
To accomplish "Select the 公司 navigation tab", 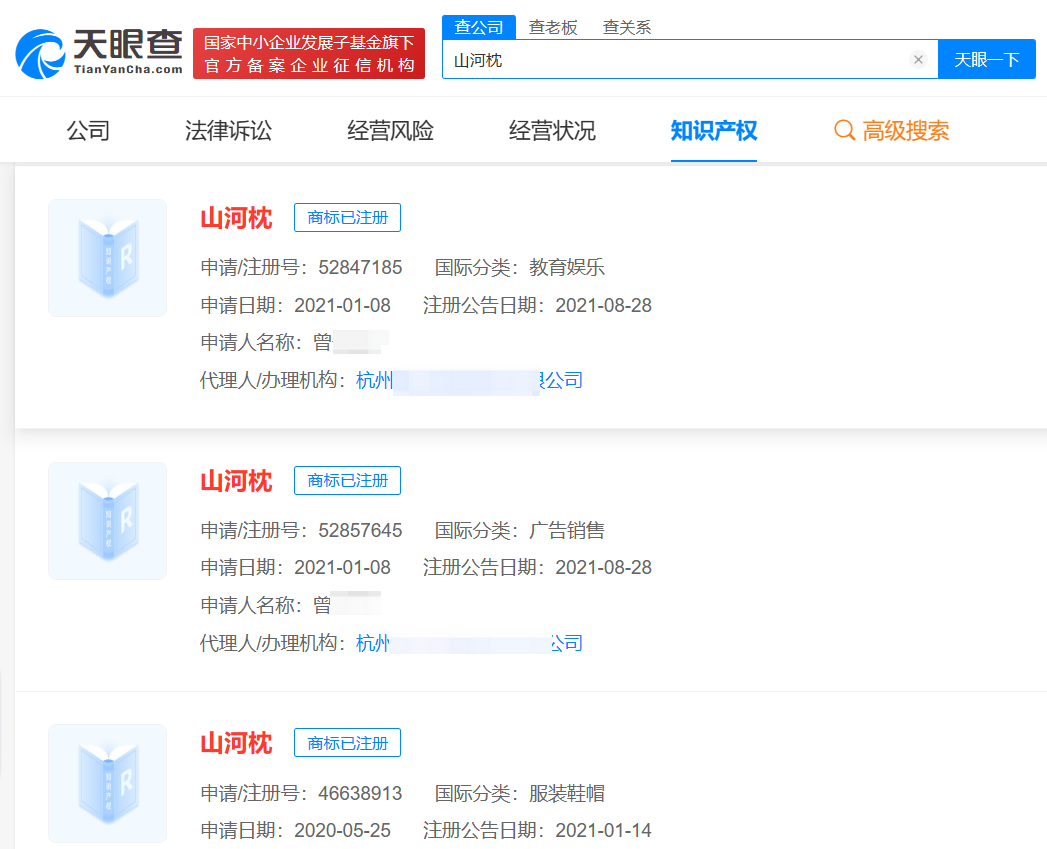I will pos(88,130).
